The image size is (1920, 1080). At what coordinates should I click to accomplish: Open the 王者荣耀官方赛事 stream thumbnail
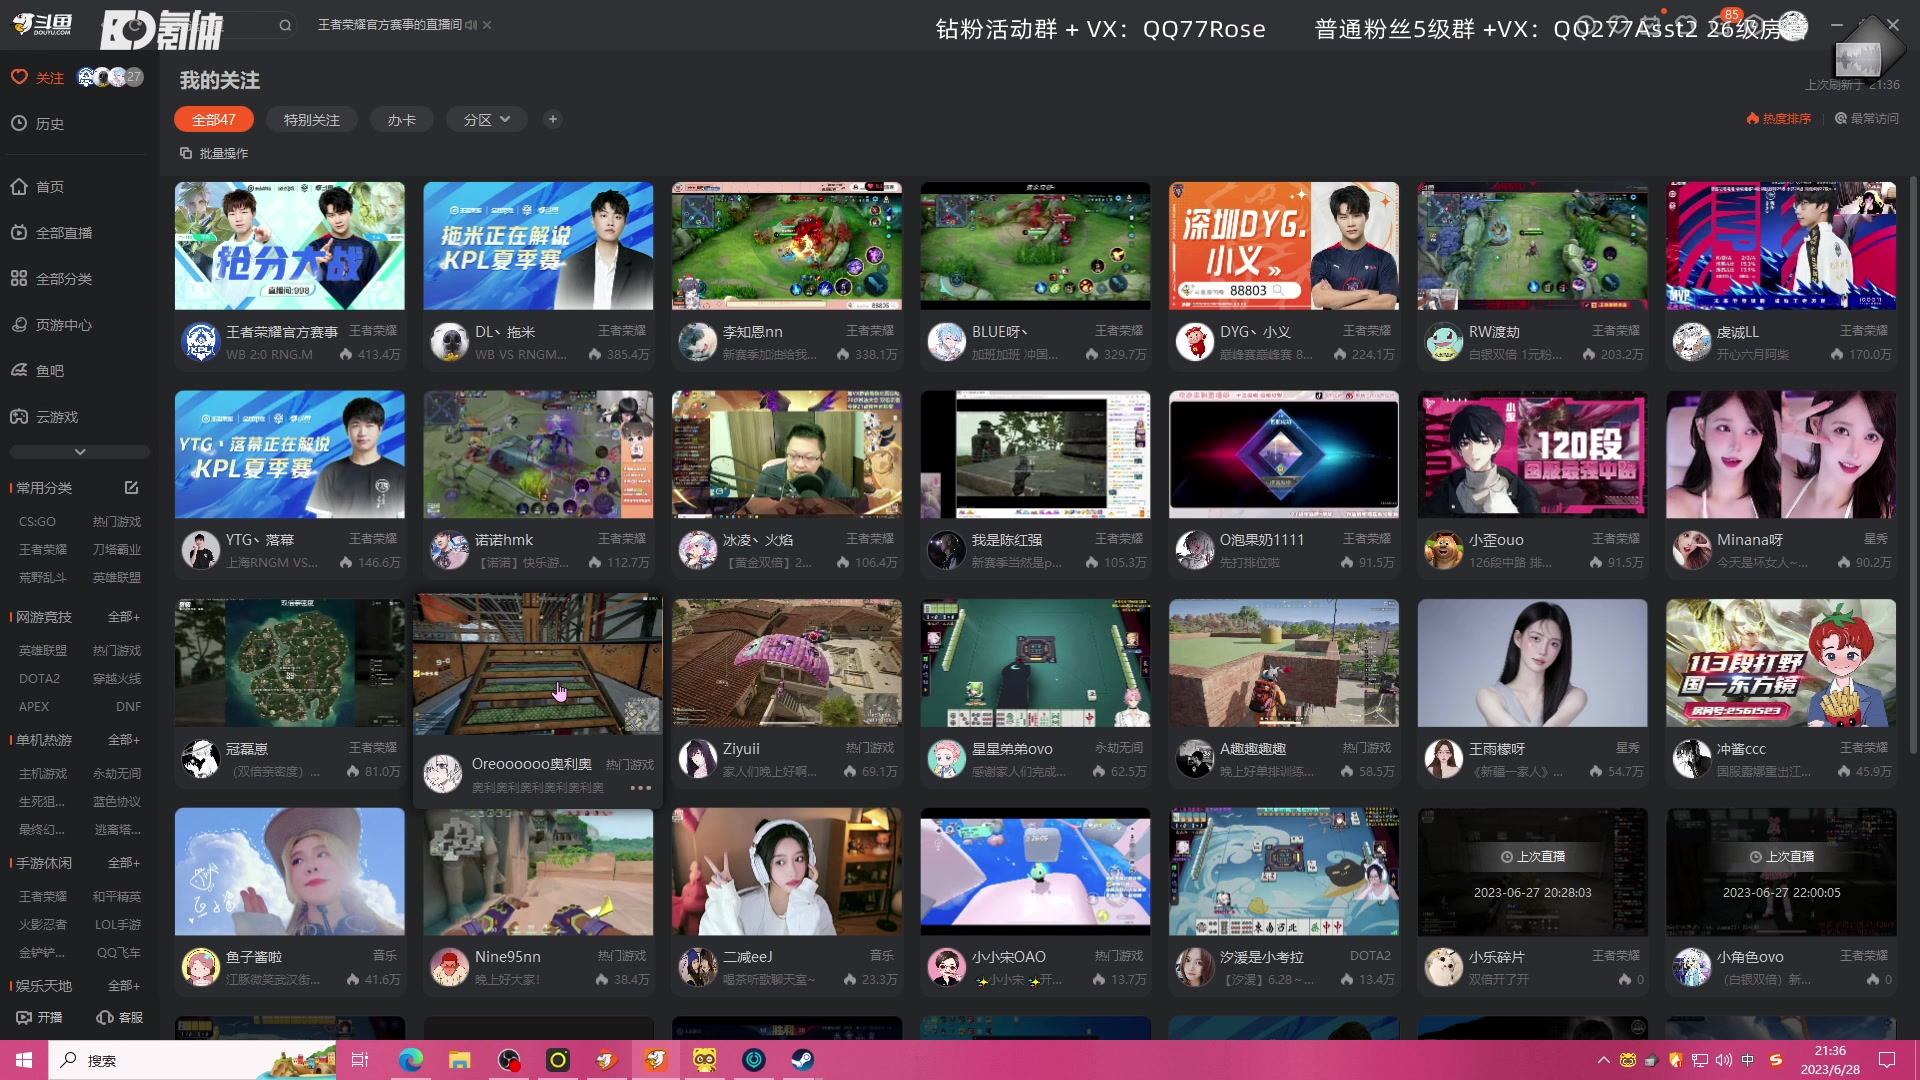(290, 246)
